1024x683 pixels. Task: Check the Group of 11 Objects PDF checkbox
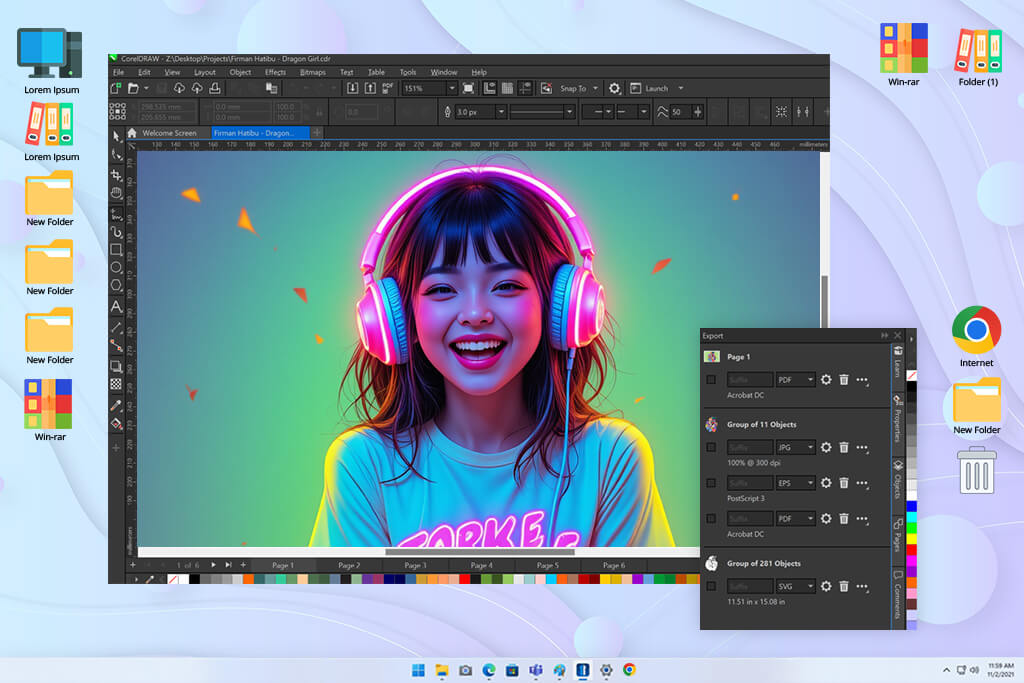tap(711, 518)
